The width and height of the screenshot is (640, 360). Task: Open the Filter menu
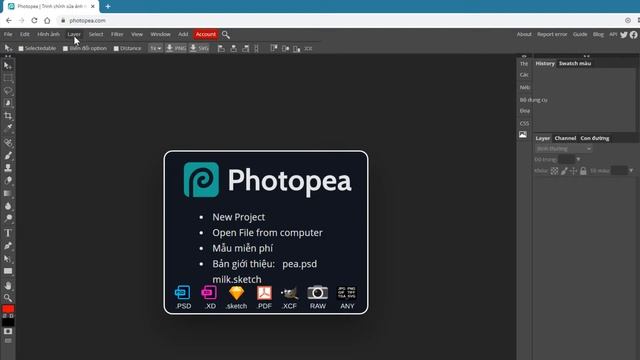(x=117, y=34)
